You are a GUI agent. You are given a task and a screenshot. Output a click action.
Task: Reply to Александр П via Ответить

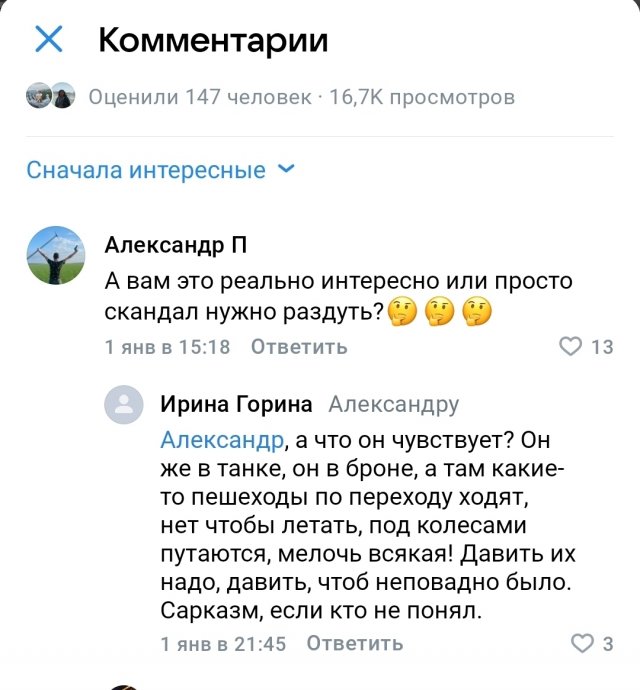[299, 347]
